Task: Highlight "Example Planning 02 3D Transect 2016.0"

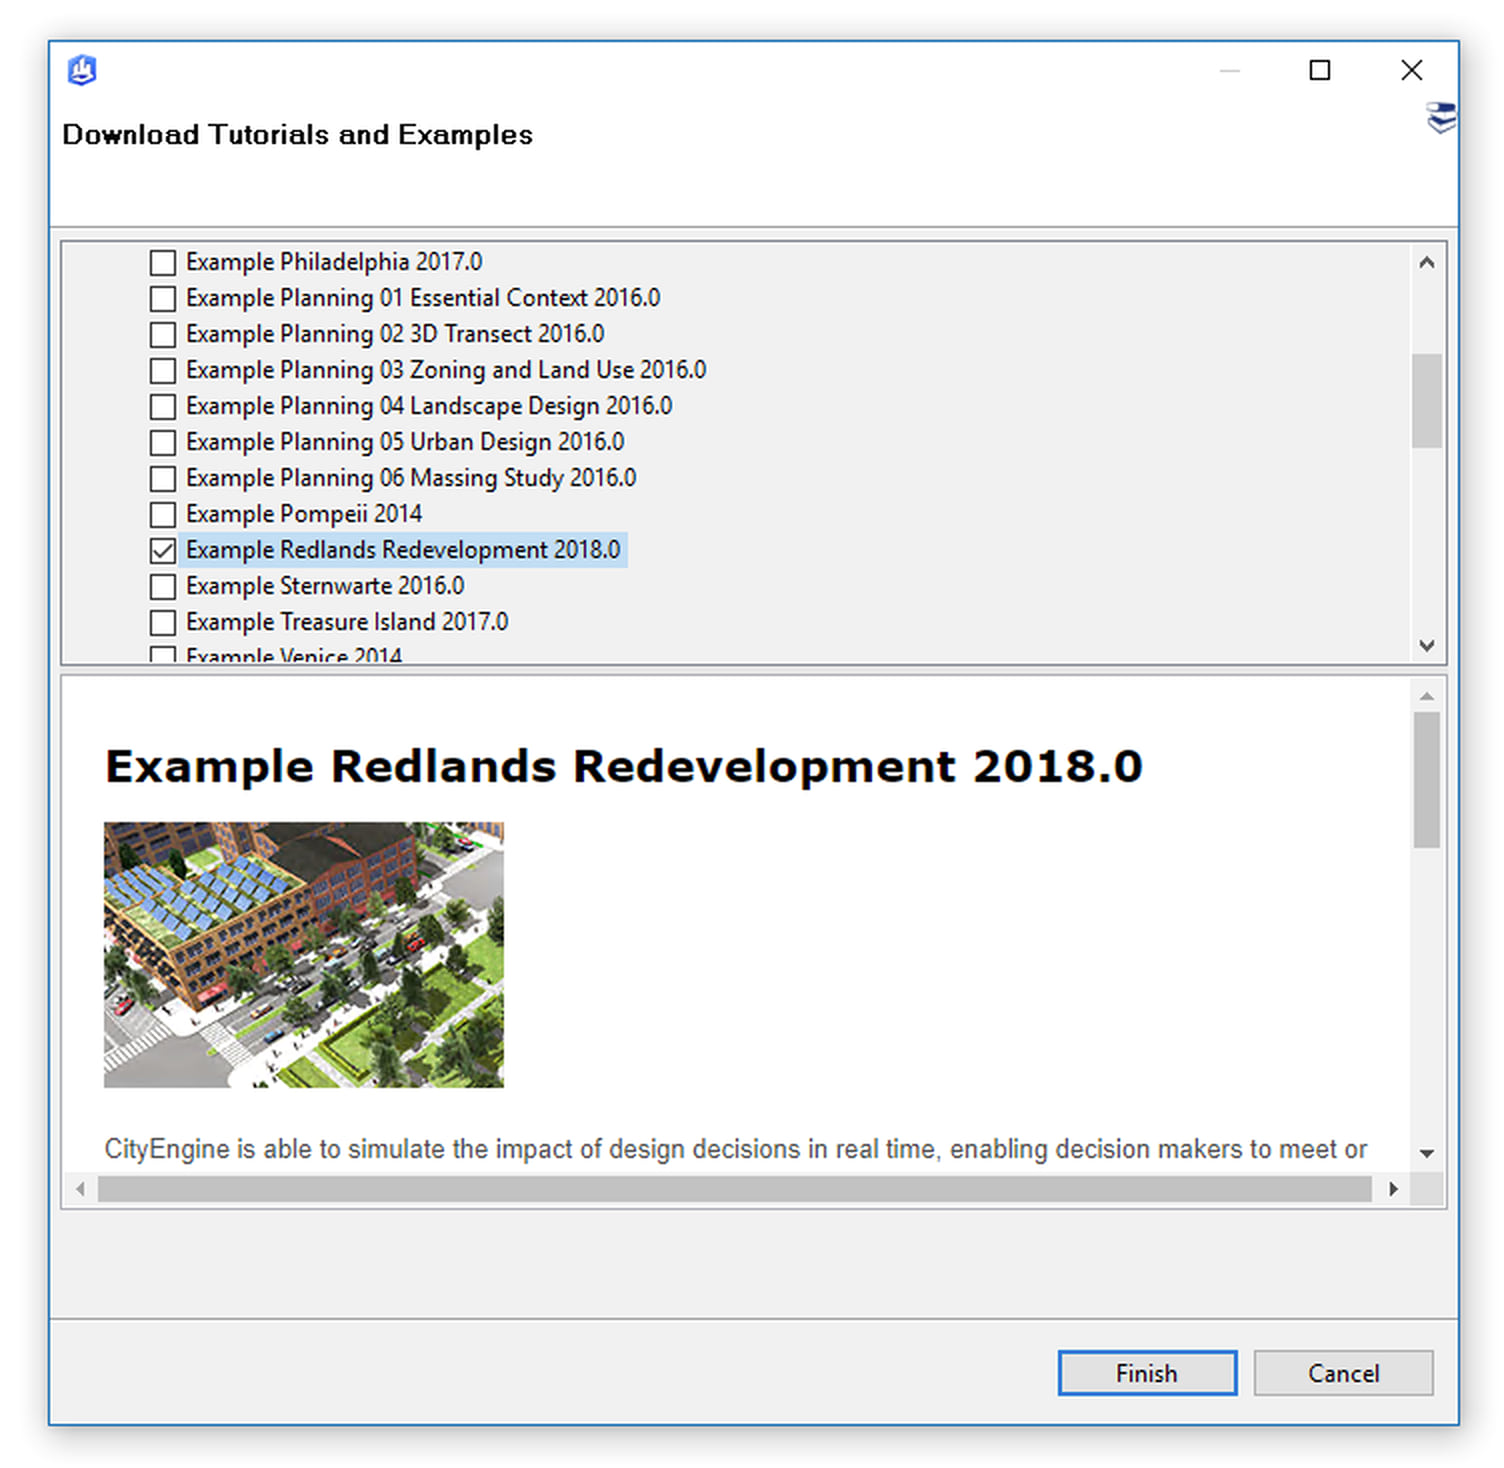Action: (x=395, y=334)
